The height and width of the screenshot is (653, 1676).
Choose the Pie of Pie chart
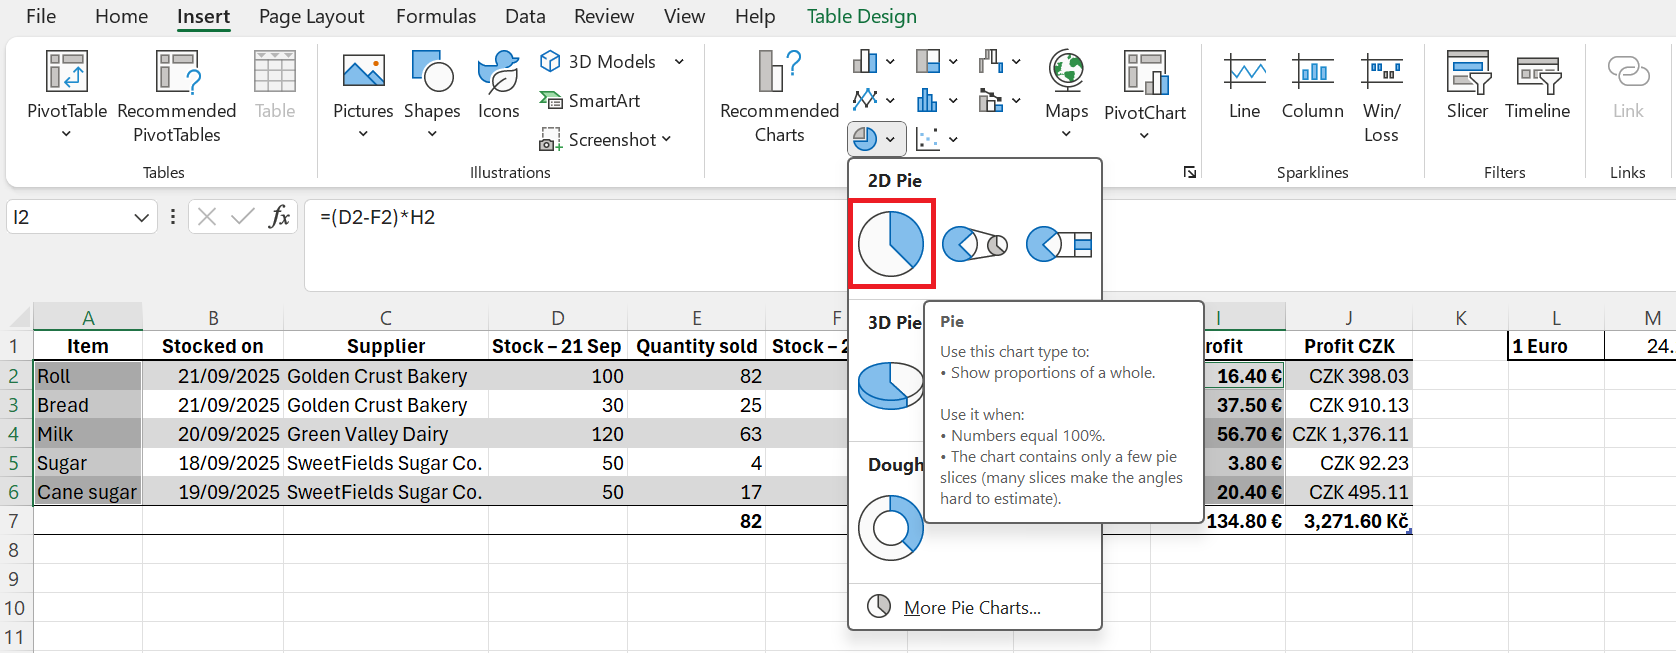(x=975, y=243)
